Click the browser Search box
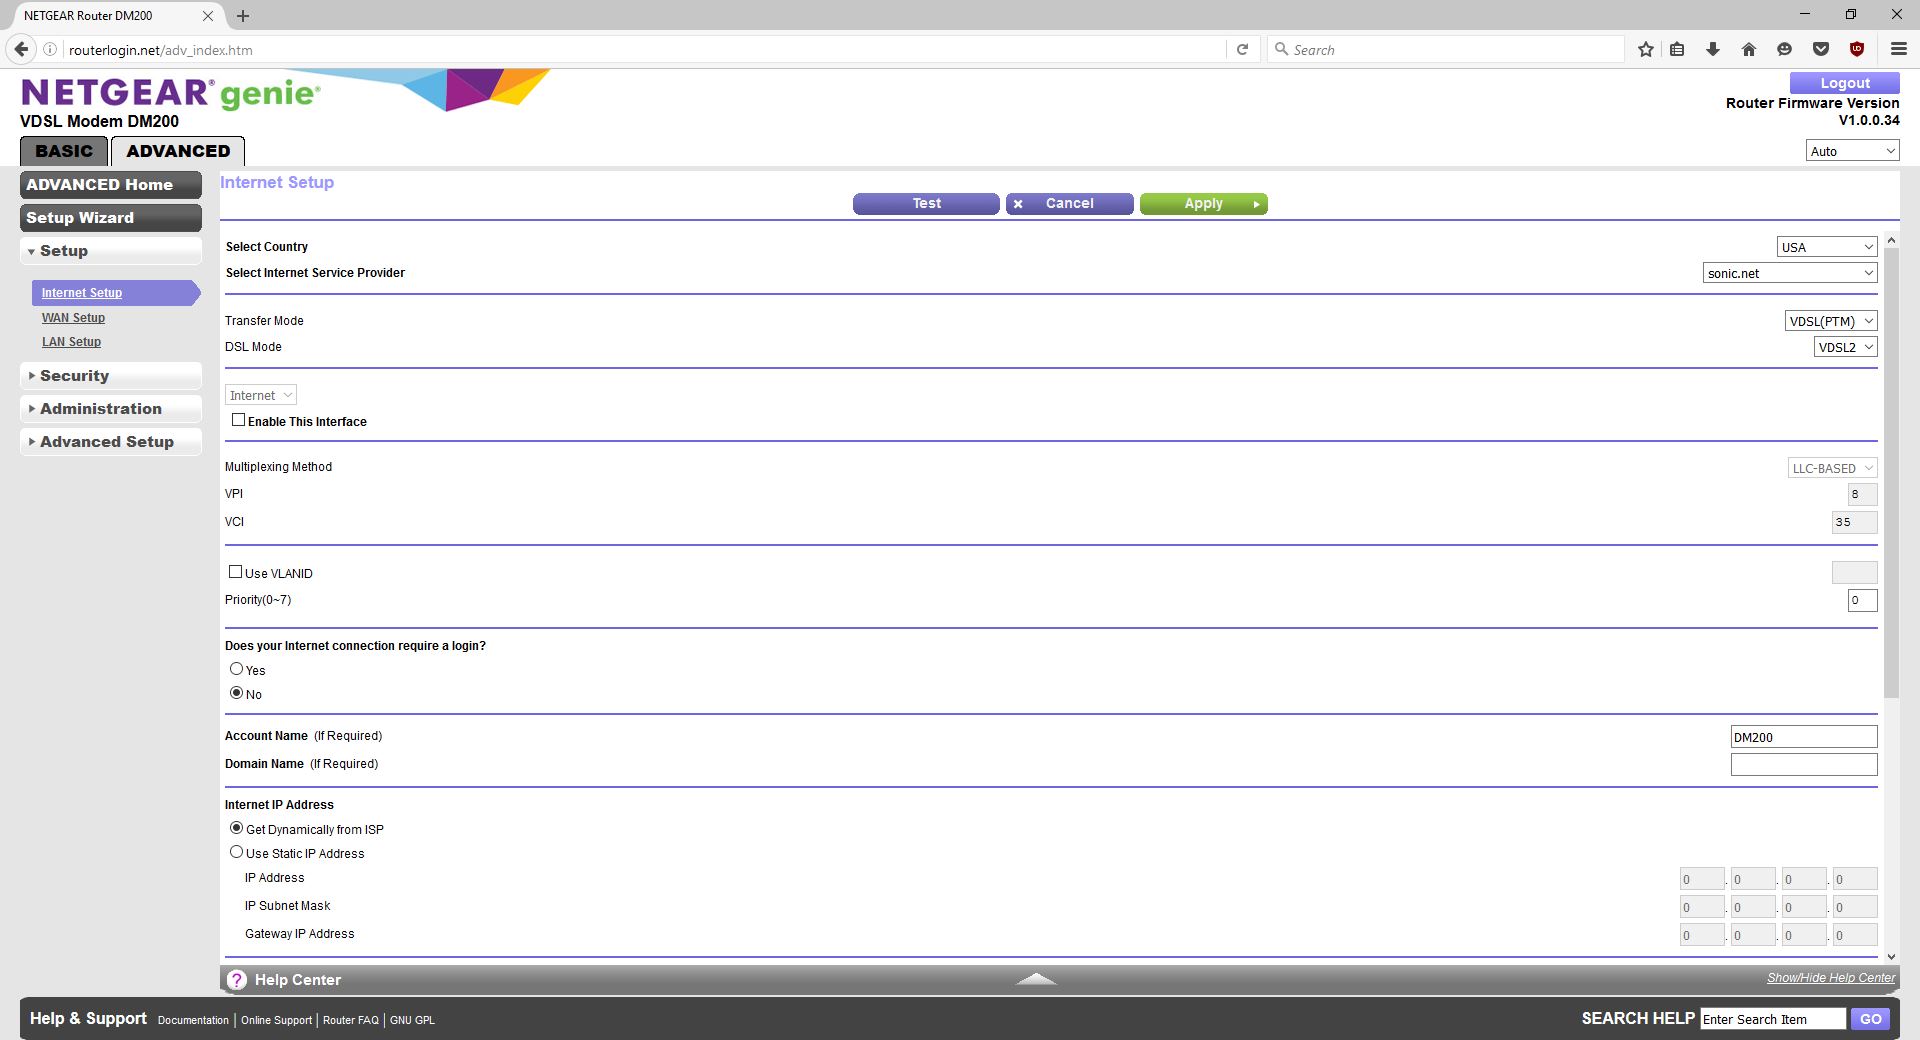 pyautogui.click(x=1445, y=49)
